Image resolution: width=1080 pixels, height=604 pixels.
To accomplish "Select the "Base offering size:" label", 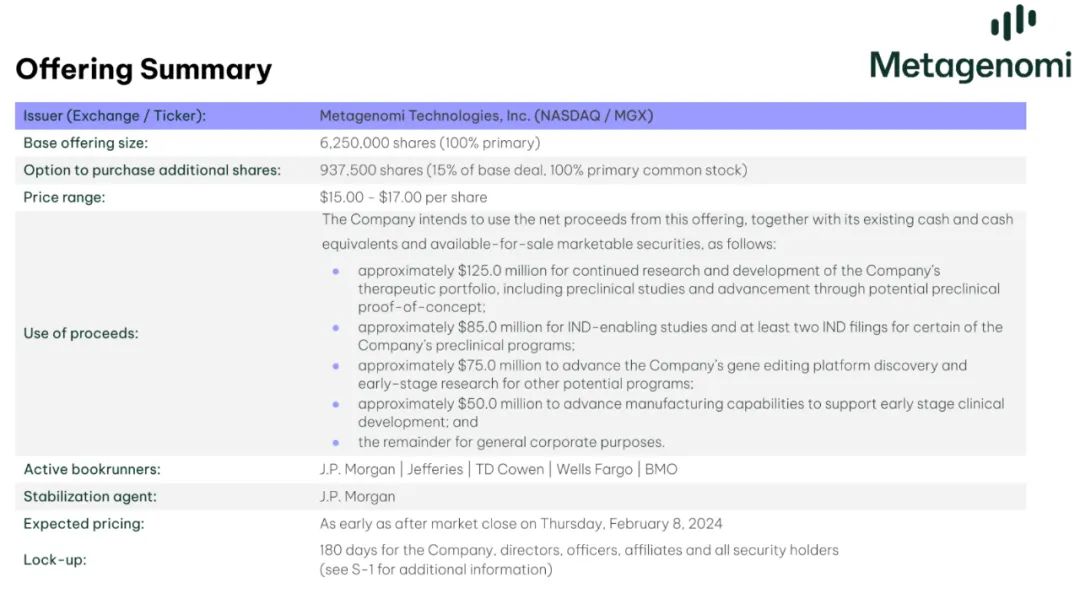I will 86,143.
